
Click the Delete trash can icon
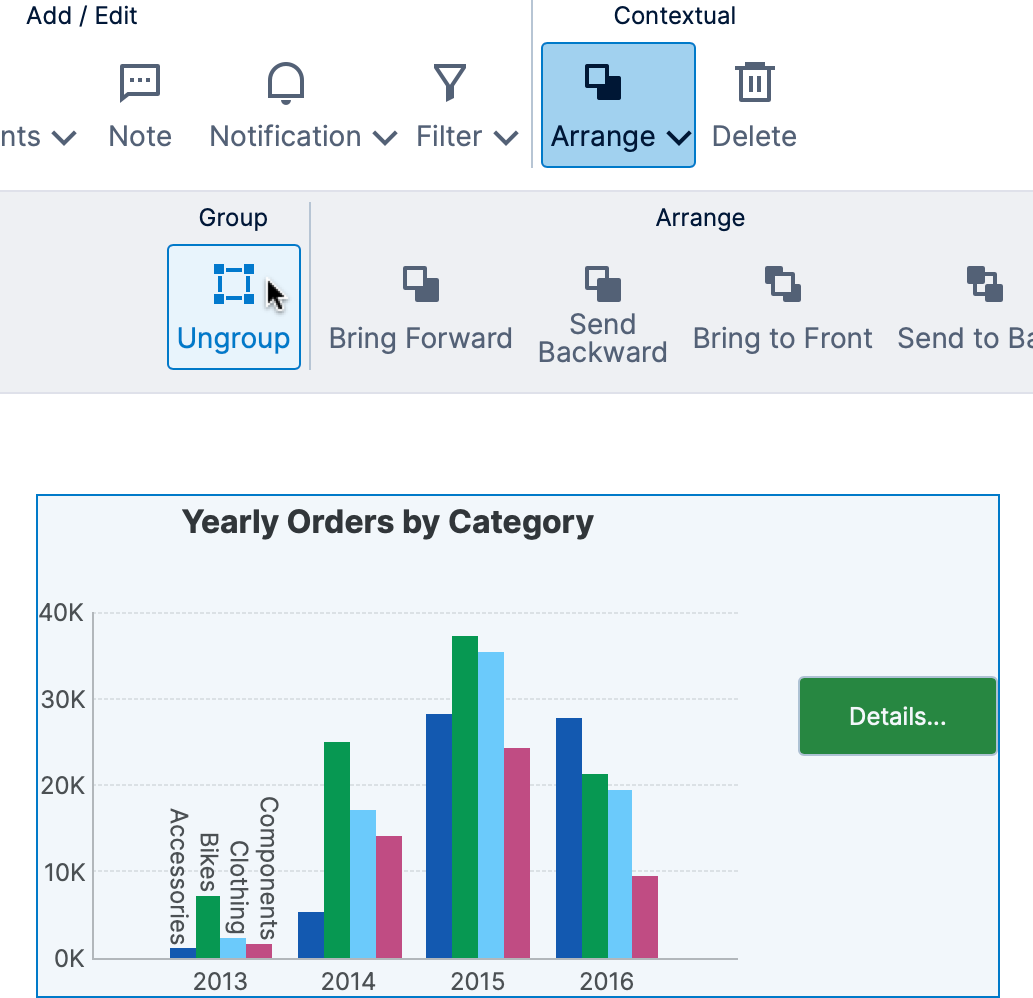[x=754, y=83]
